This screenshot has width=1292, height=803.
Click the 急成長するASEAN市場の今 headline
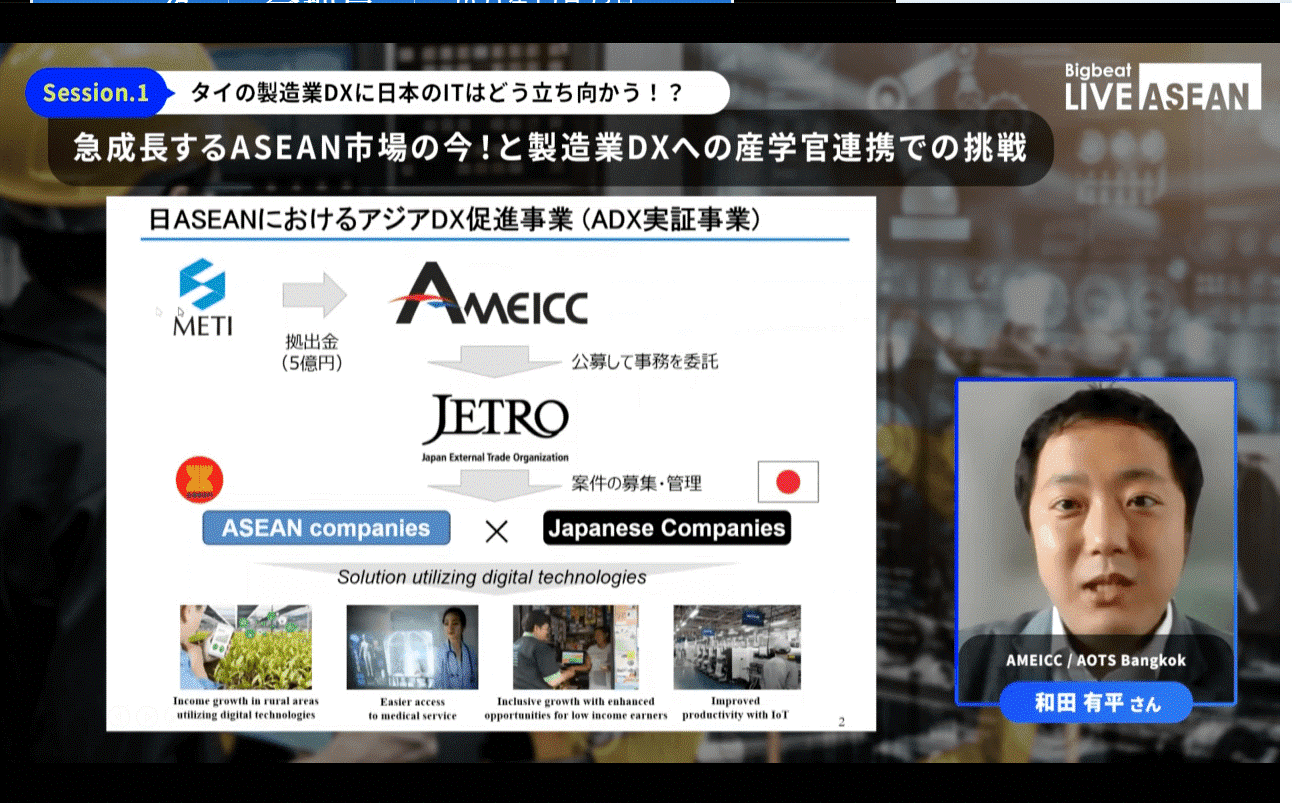[x=551, y=148]
